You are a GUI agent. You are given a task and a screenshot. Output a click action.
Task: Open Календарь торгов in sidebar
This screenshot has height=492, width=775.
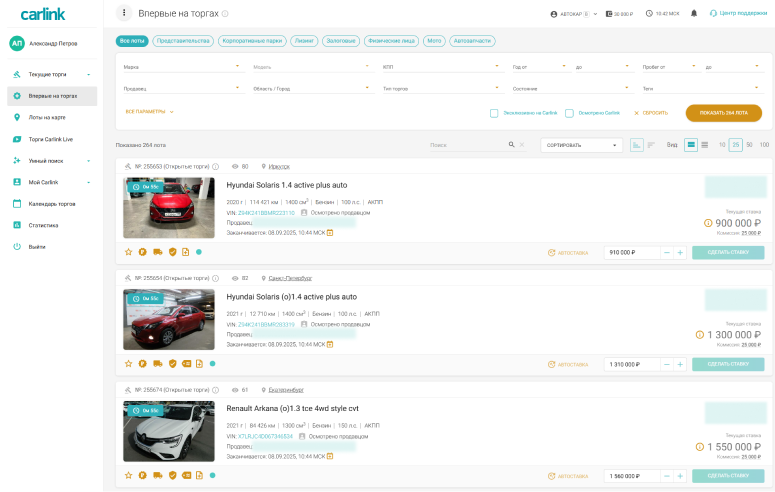(x=52, y=203)
